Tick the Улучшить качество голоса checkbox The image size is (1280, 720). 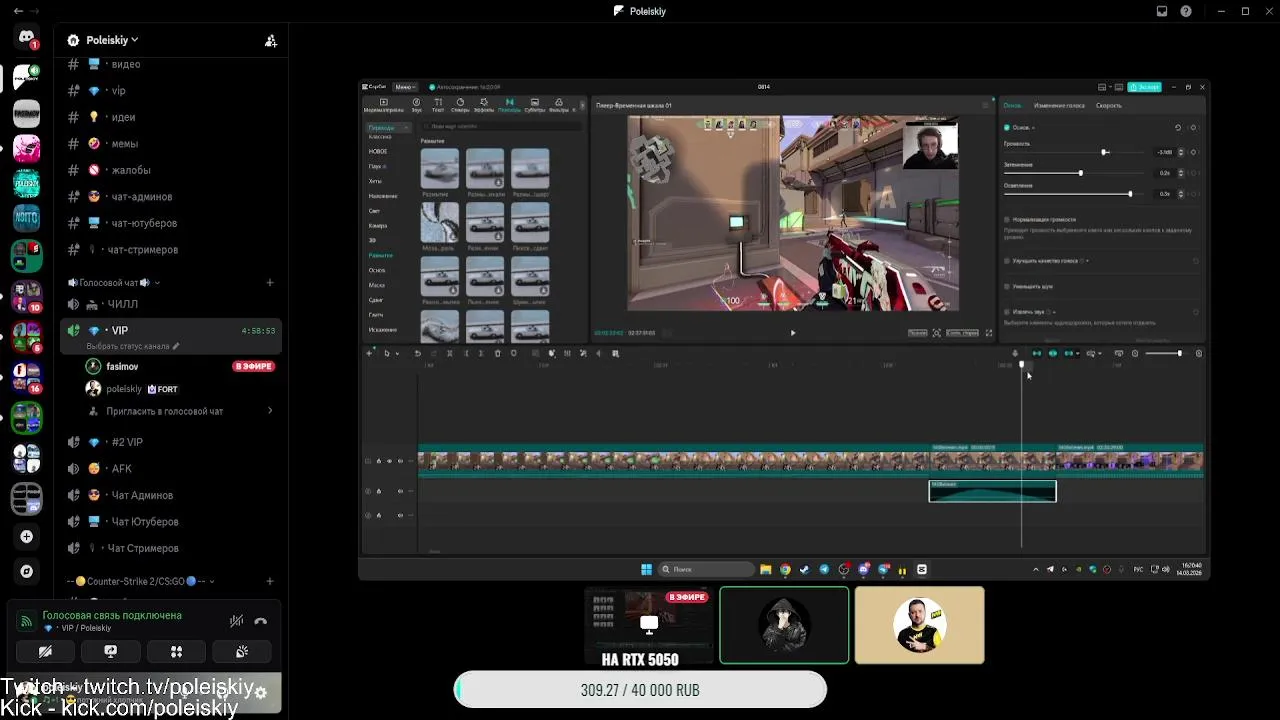pyautogui.click(x=1006, y=261)
